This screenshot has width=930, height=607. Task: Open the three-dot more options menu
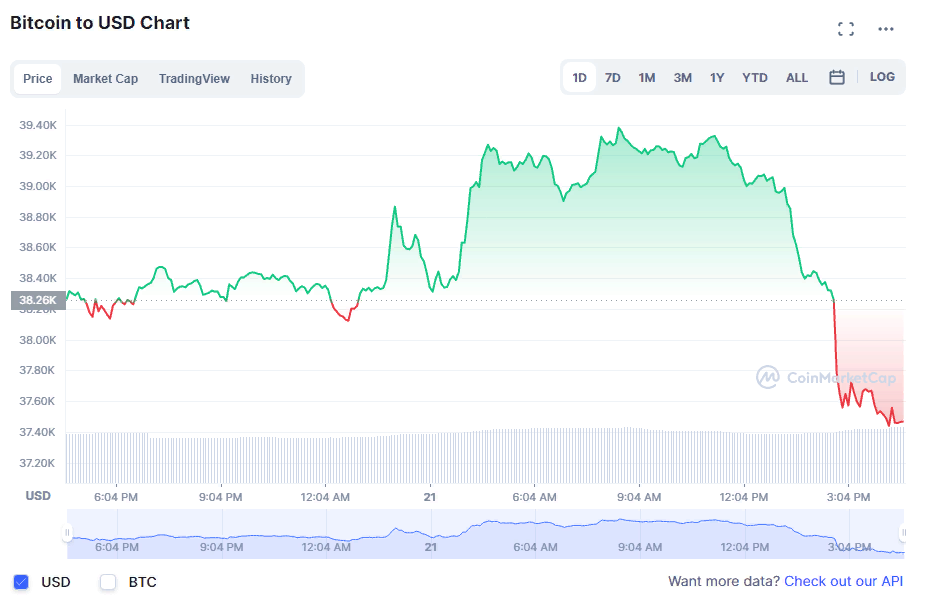pyautogui.click(x=885, y=29)
